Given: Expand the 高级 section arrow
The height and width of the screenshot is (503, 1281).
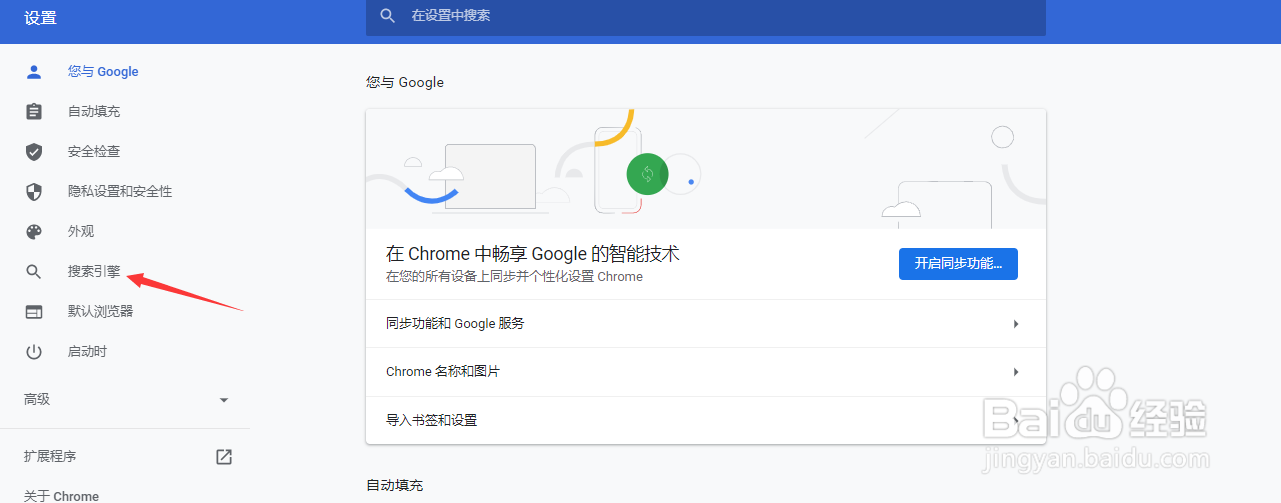Looking at the screenshot, I should 224,400.
